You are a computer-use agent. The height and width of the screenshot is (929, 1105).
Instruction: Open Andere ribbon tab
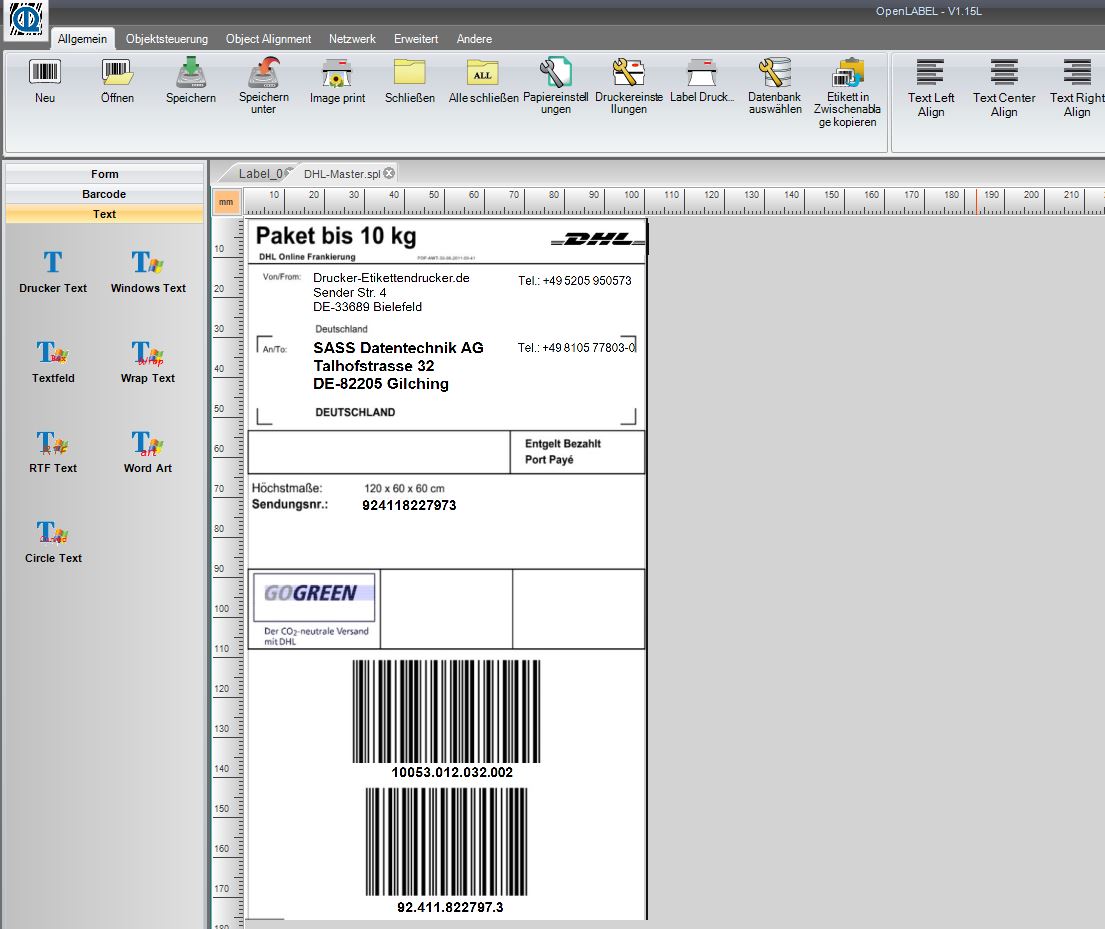click(474, 39)
